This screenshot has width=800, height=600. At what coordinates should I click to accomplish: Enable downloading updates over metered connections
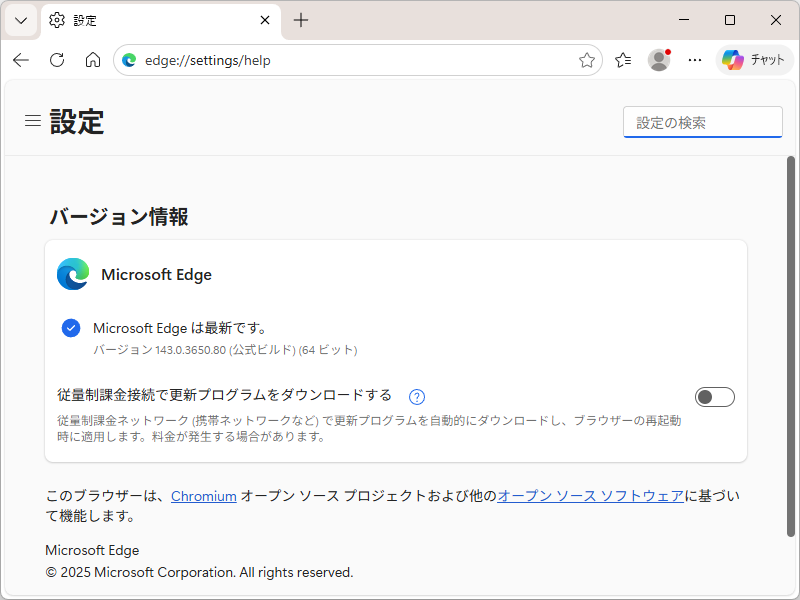[x=714, y=397]
